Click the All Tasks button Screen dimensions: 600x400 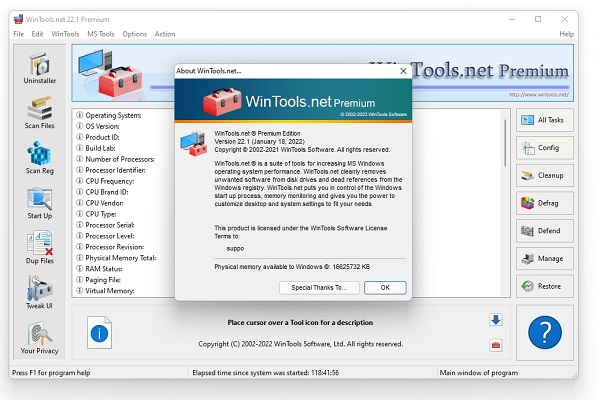pyautogui.click(x=545, y=120)
